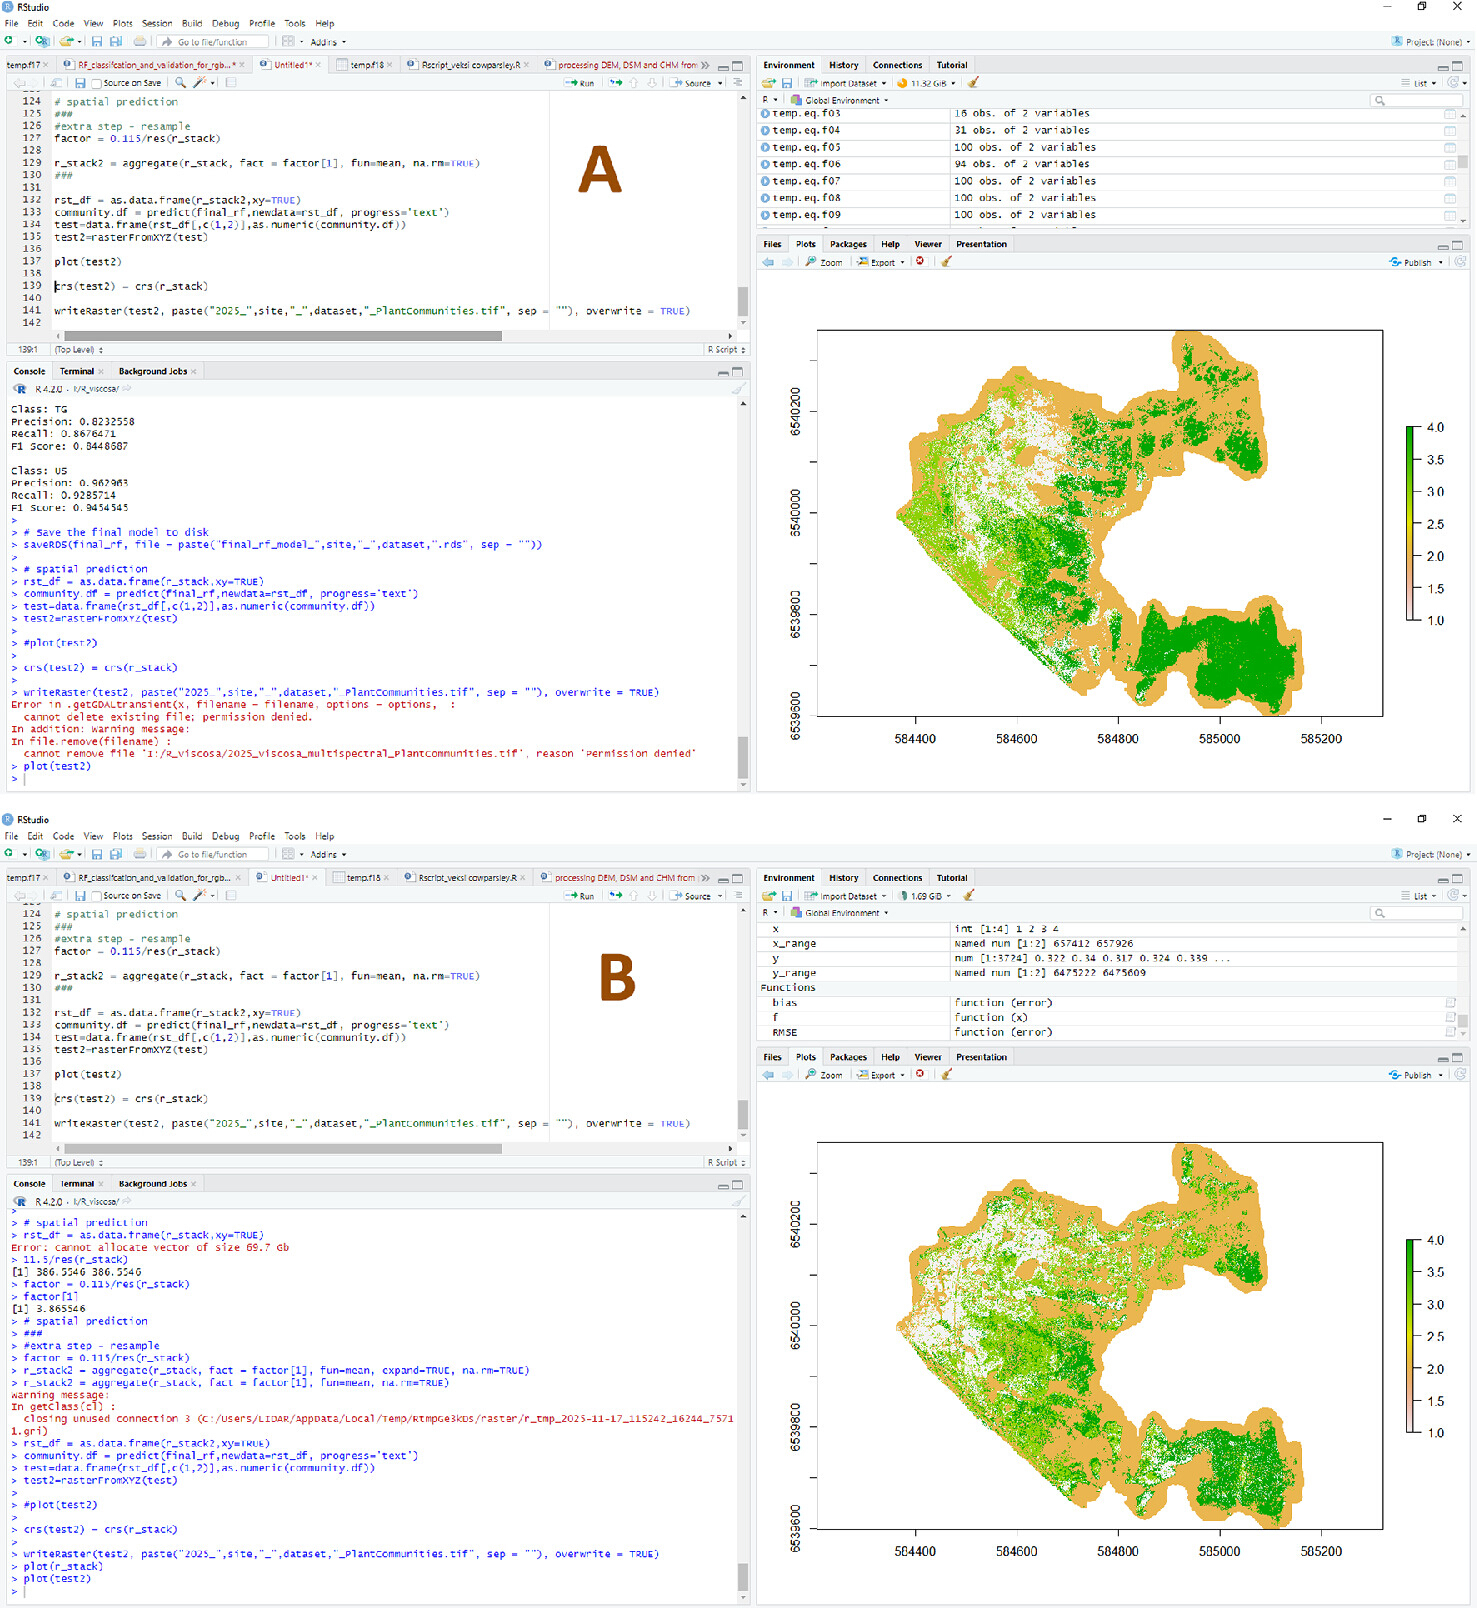Click New File icon in top RStudio window
Viewport: 1477px width, 1608px height.
pos(9,41)
